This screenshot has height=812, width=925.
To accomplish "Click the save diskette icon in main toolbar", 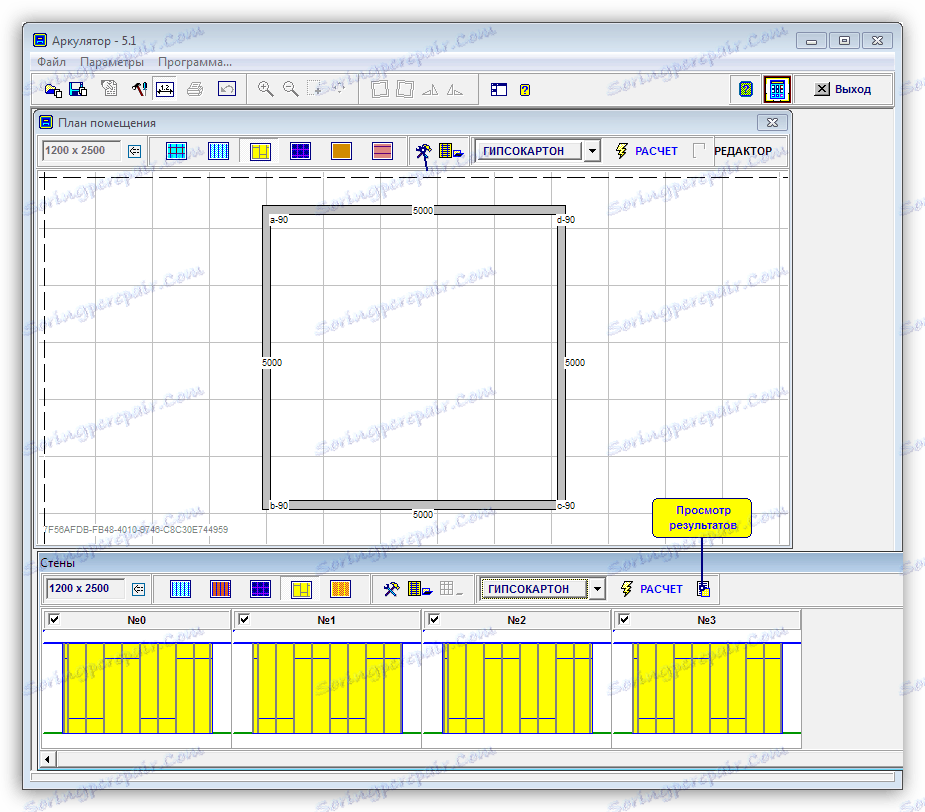I will pos(79,89).
